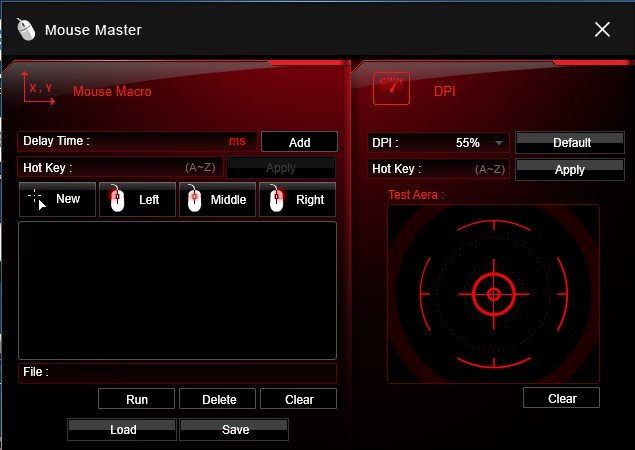Click the Test Aera label
Image resolution: width=635 pixels, height=450 pixels.
(416, 195)
